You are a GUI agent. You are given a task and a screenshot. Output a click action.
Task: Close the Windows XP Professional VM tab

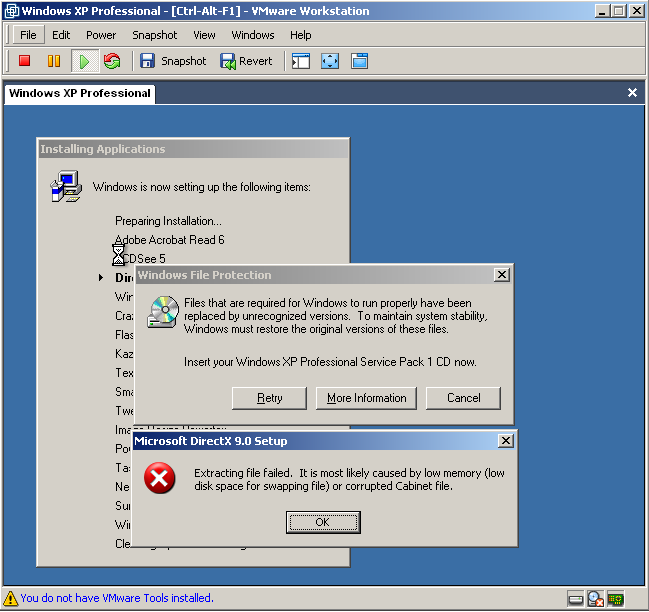[x=632, y=93]
